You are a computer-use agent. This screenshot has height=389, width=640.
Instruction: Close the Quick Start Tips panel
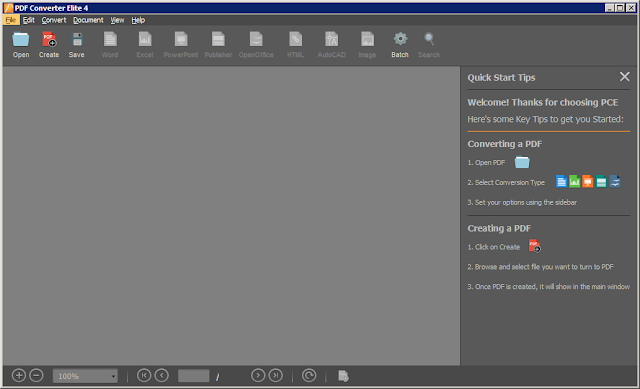click(624, 77)
